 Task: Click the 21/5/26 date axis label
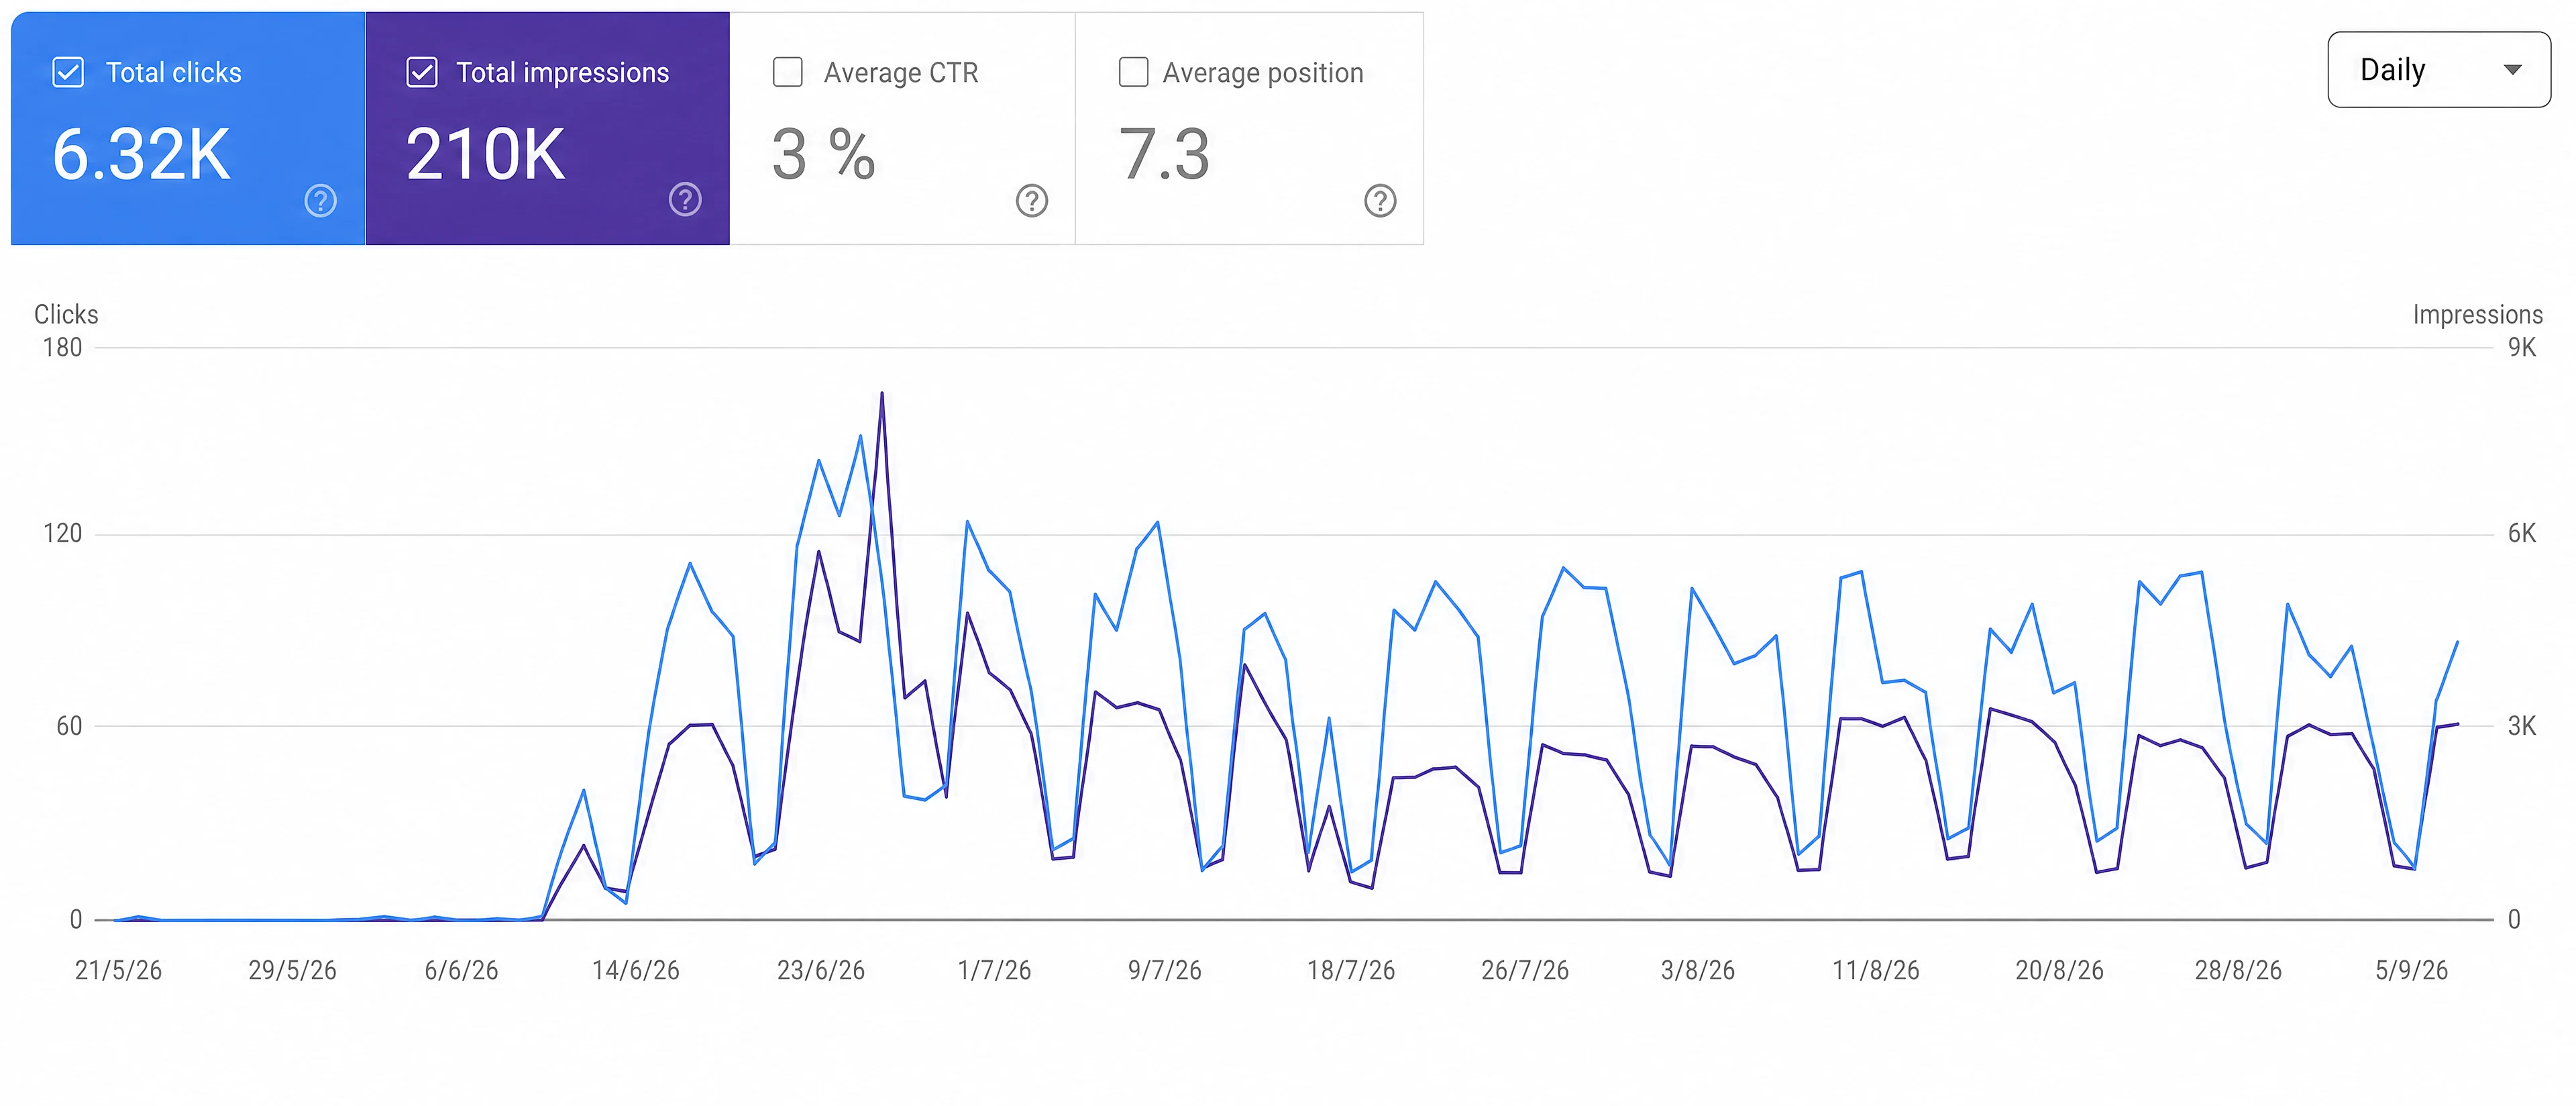[118, 970]
